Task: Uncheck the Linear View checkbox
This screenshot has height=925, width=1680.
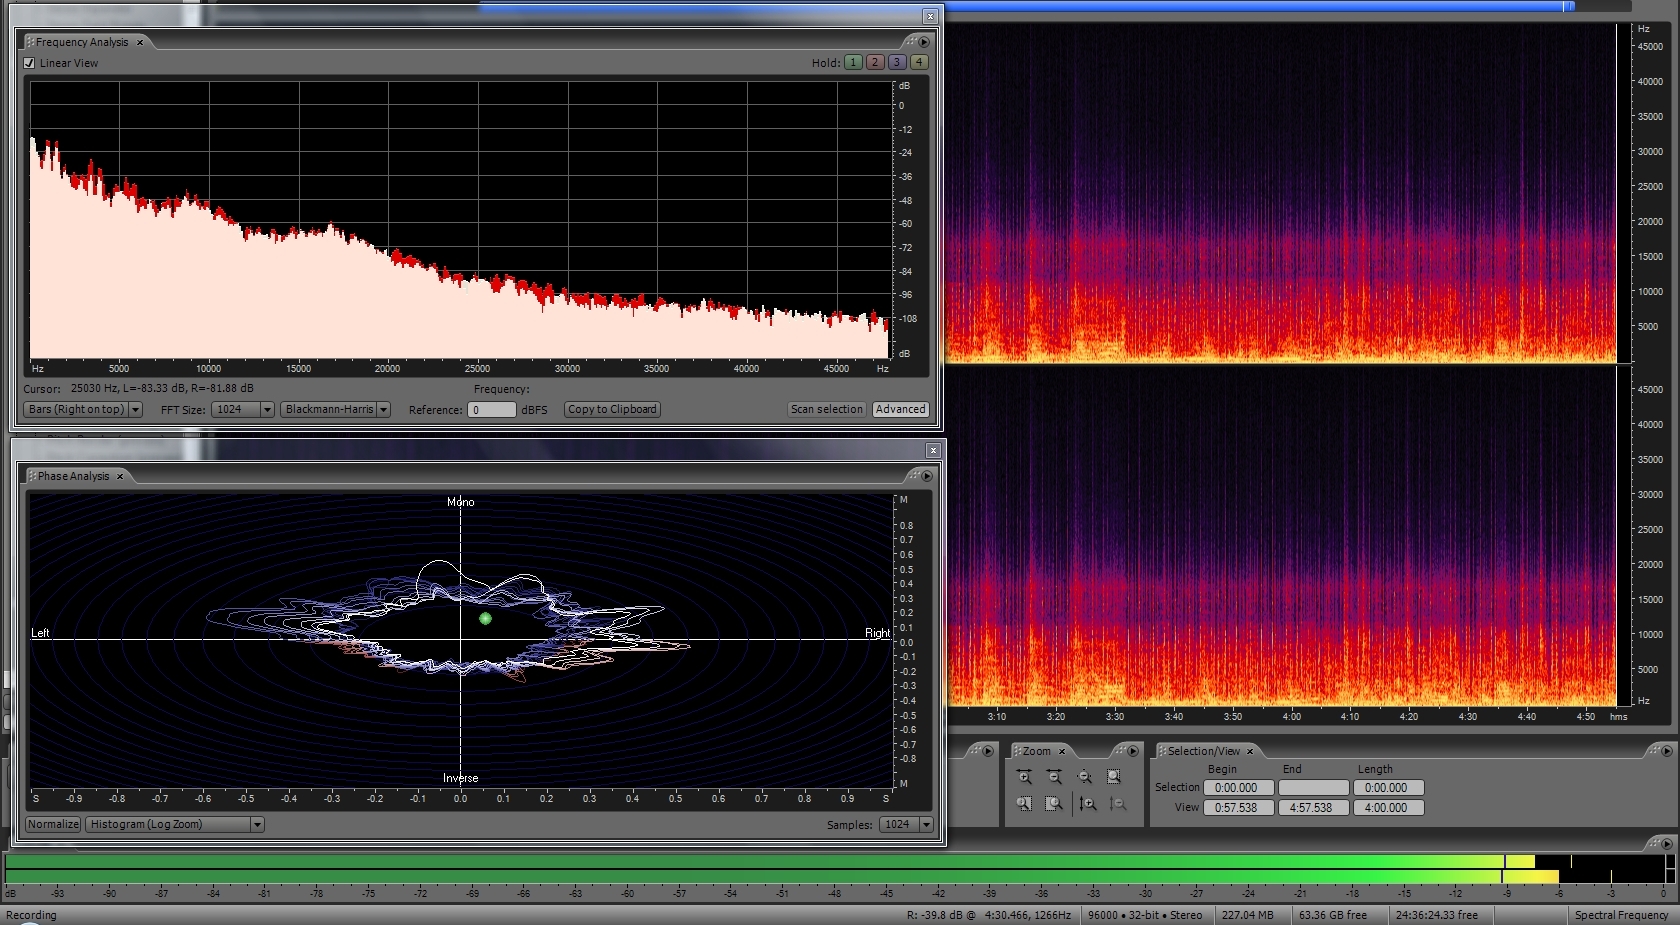Action: 29,63
